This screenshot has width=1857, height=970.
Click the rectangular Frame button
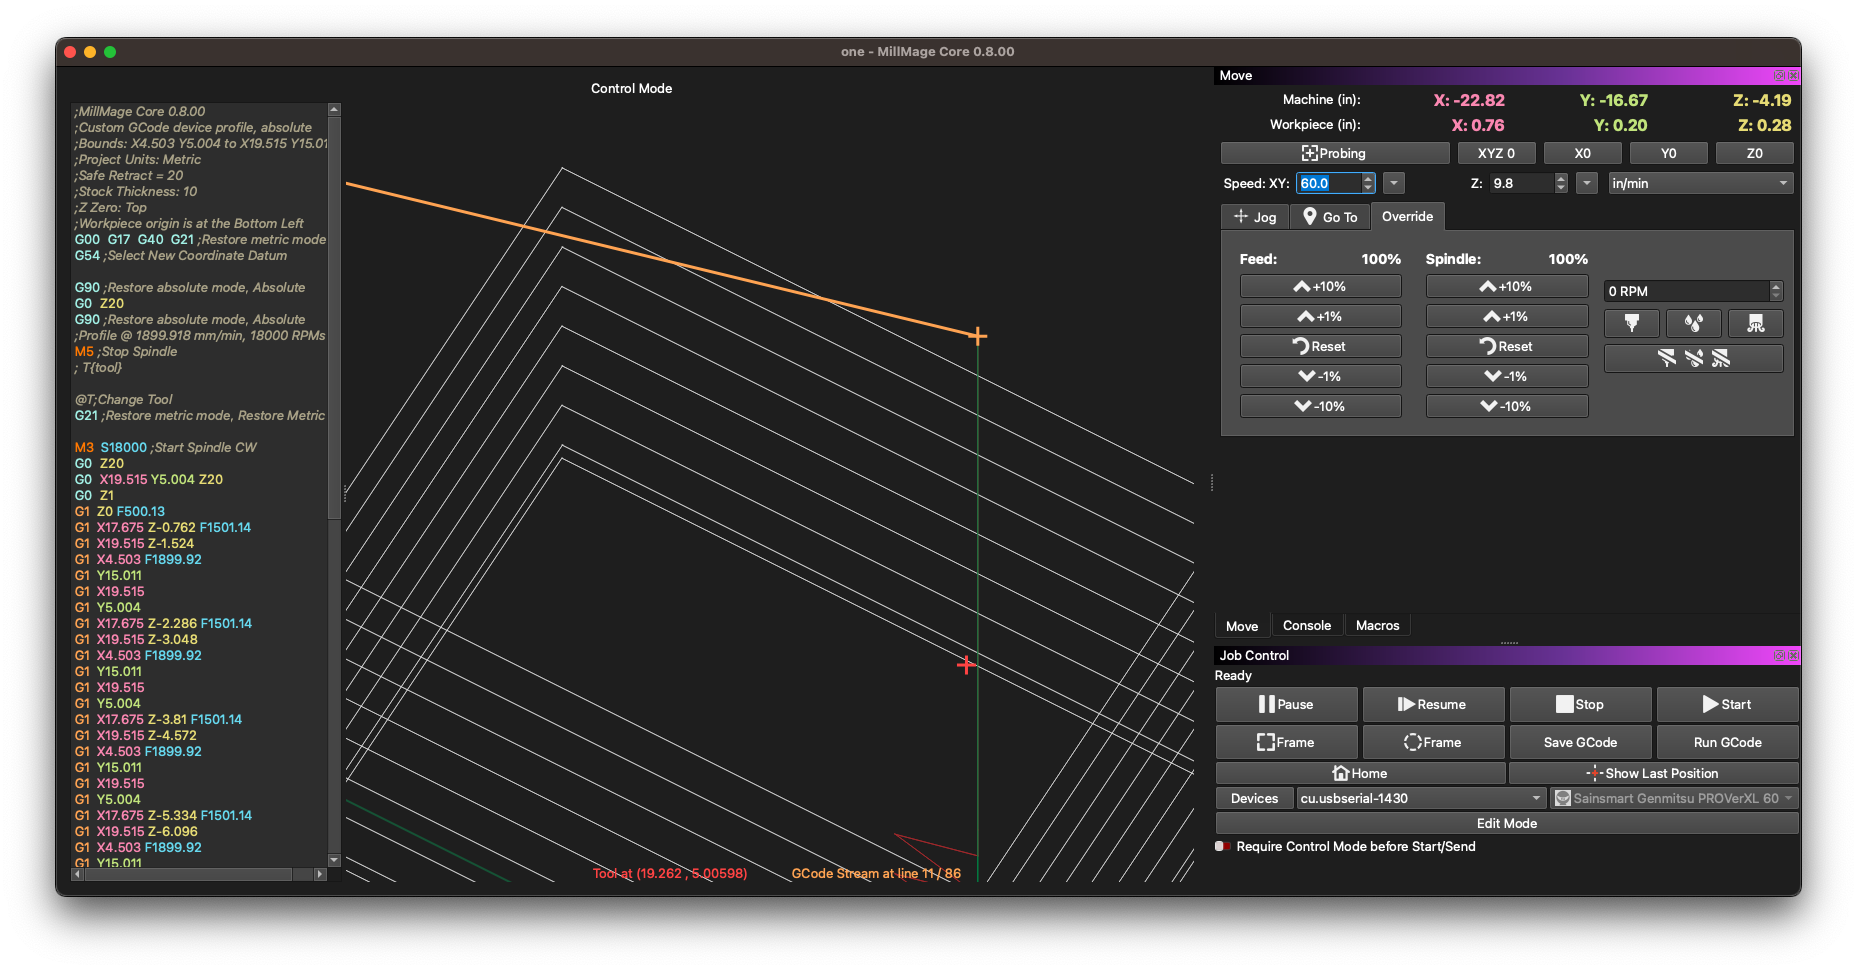click(x=1286, y=742)
